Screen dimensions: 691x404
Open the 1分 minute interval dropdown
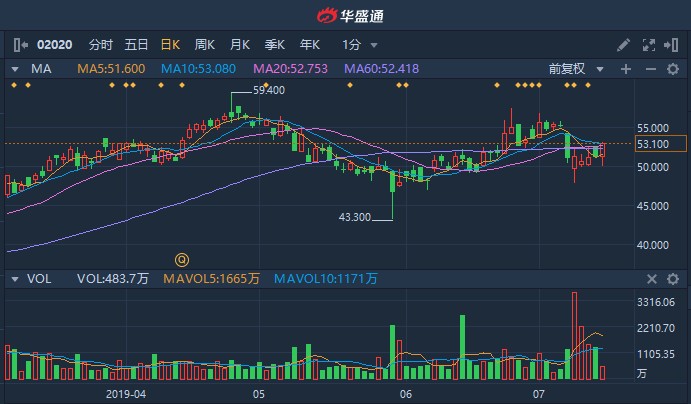coord(360,45)
